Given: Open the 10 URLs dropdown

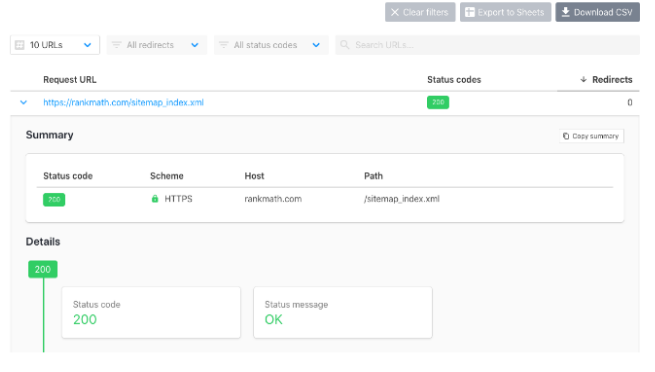Looking at the screenshot, I should pos(55,45).
